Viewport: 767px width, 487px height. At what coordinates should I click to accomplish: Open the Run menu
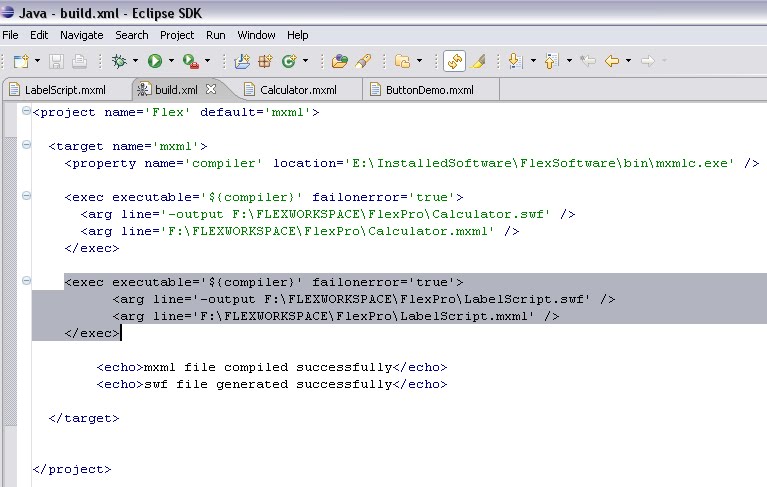point(216,35)
